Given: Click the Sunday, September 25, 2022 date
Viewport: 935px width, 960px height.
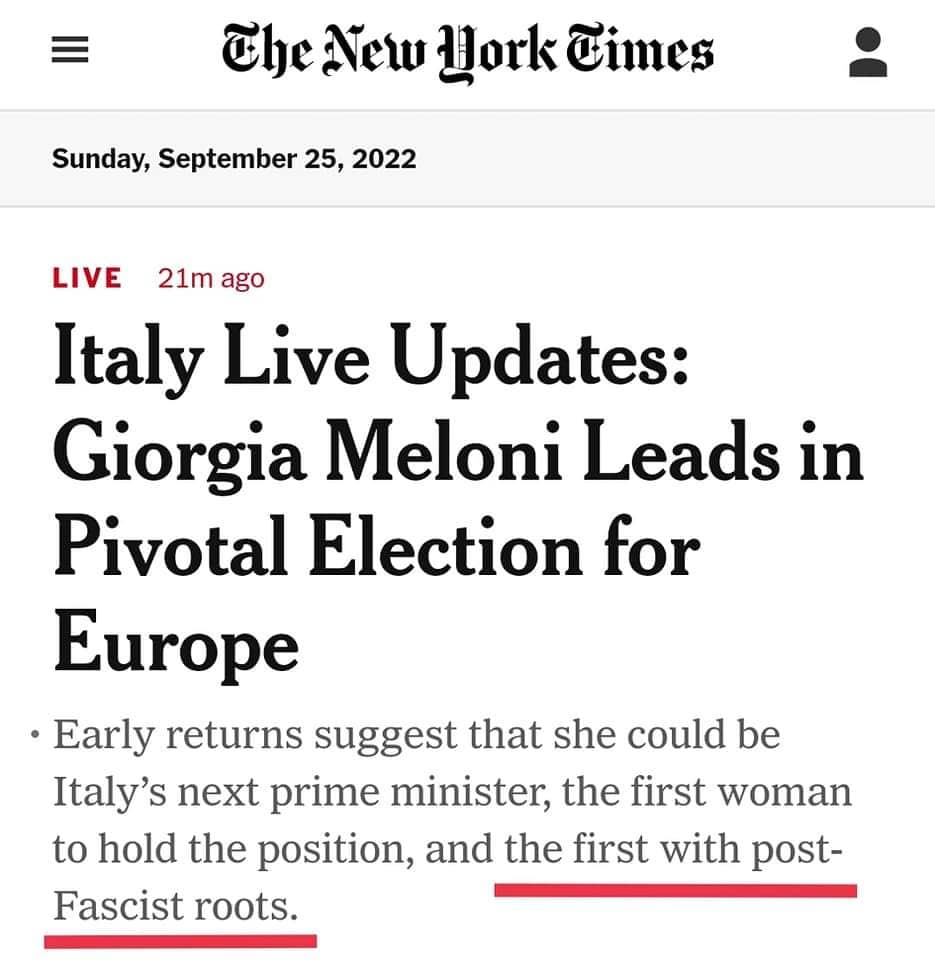Looking at the screenshot, I should pos(234,159).
